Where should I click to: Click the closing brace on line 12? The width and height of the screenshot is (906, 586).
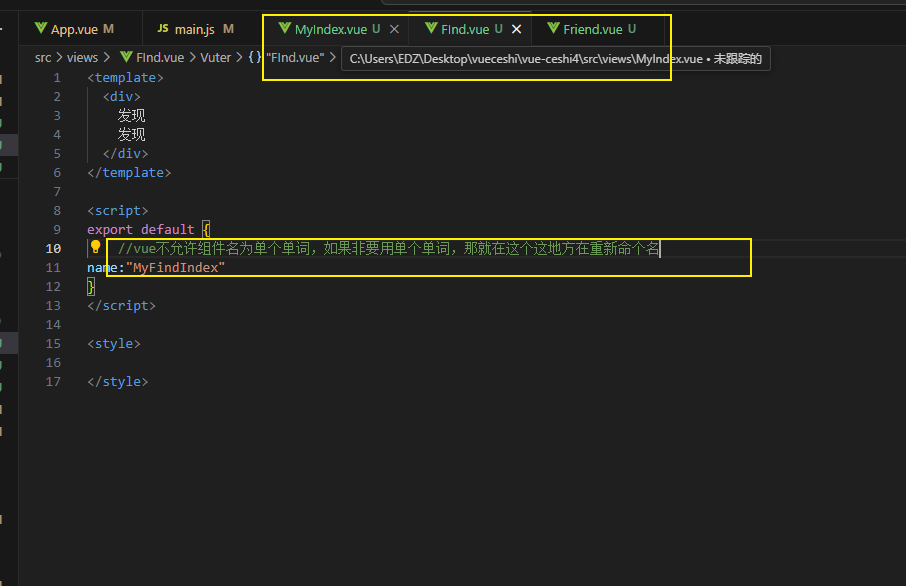point(91,287)
